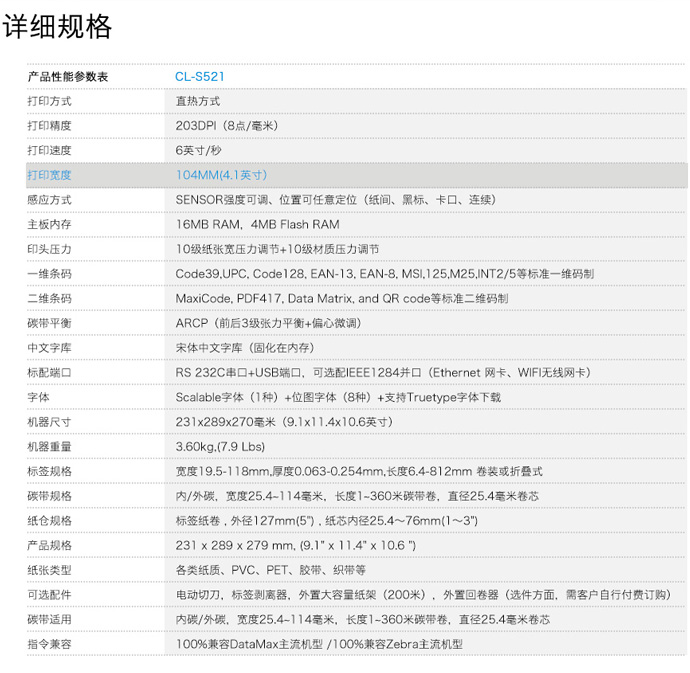The width and height of the screenshot is (690, 673).
Task: Click the 详细规格 heading
Action: [57, 27]
